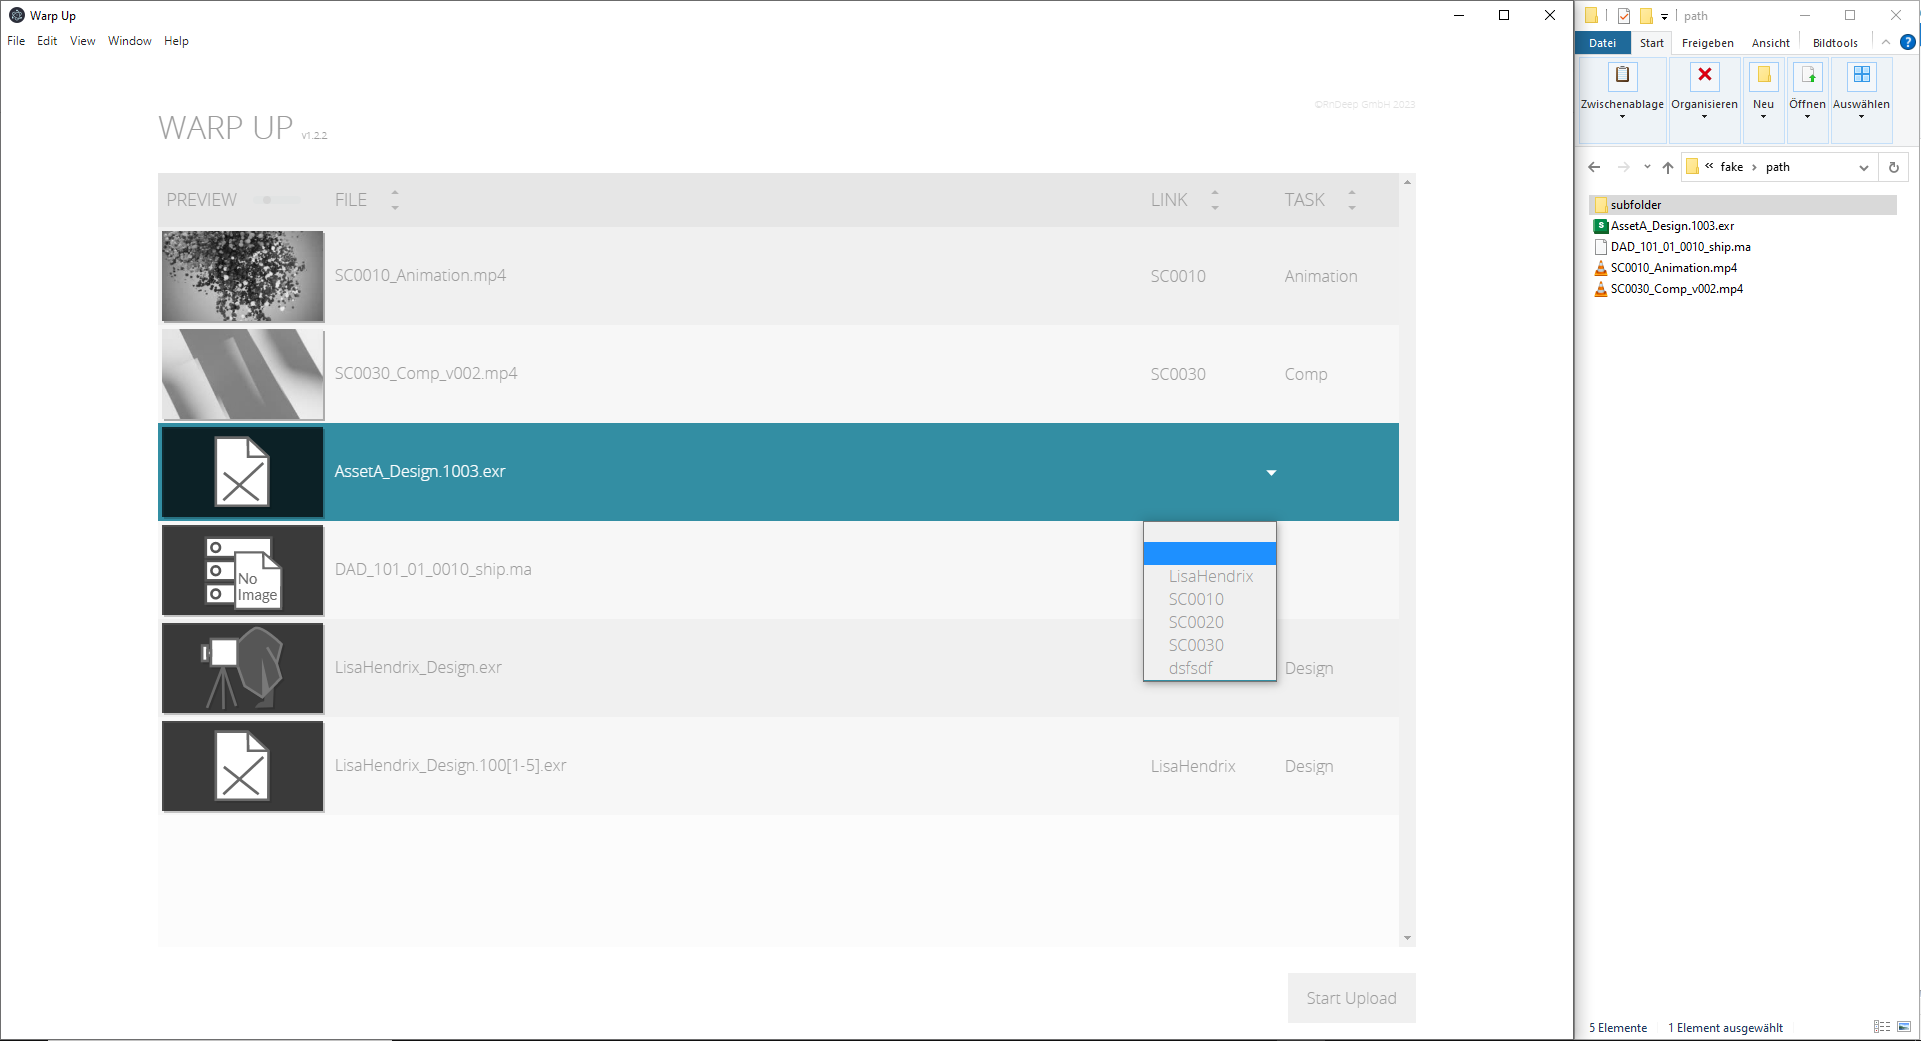
Task: Click the red X Organisieren icon
Action: tap(1704, 76)
